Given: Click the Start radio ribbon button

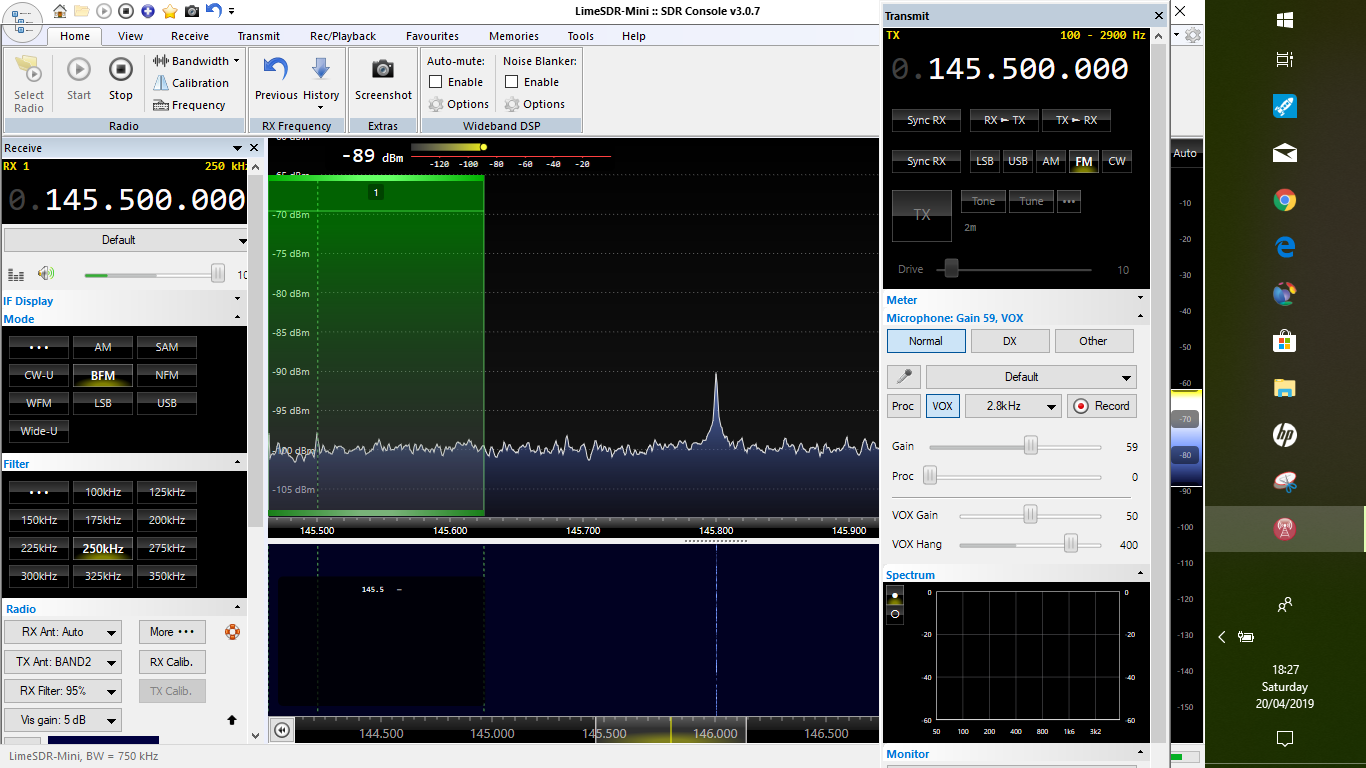Looking at the screenshot, I should (79, 79).
